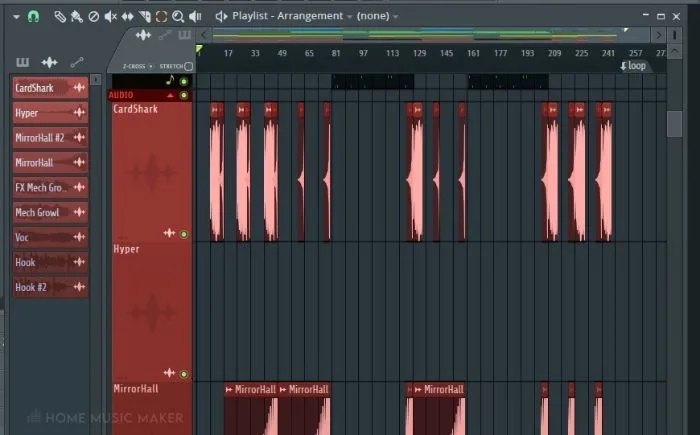Screen dimensions: 700x435
Task: Select the Draw pencil tool
Action: click(x=60, y=17)
